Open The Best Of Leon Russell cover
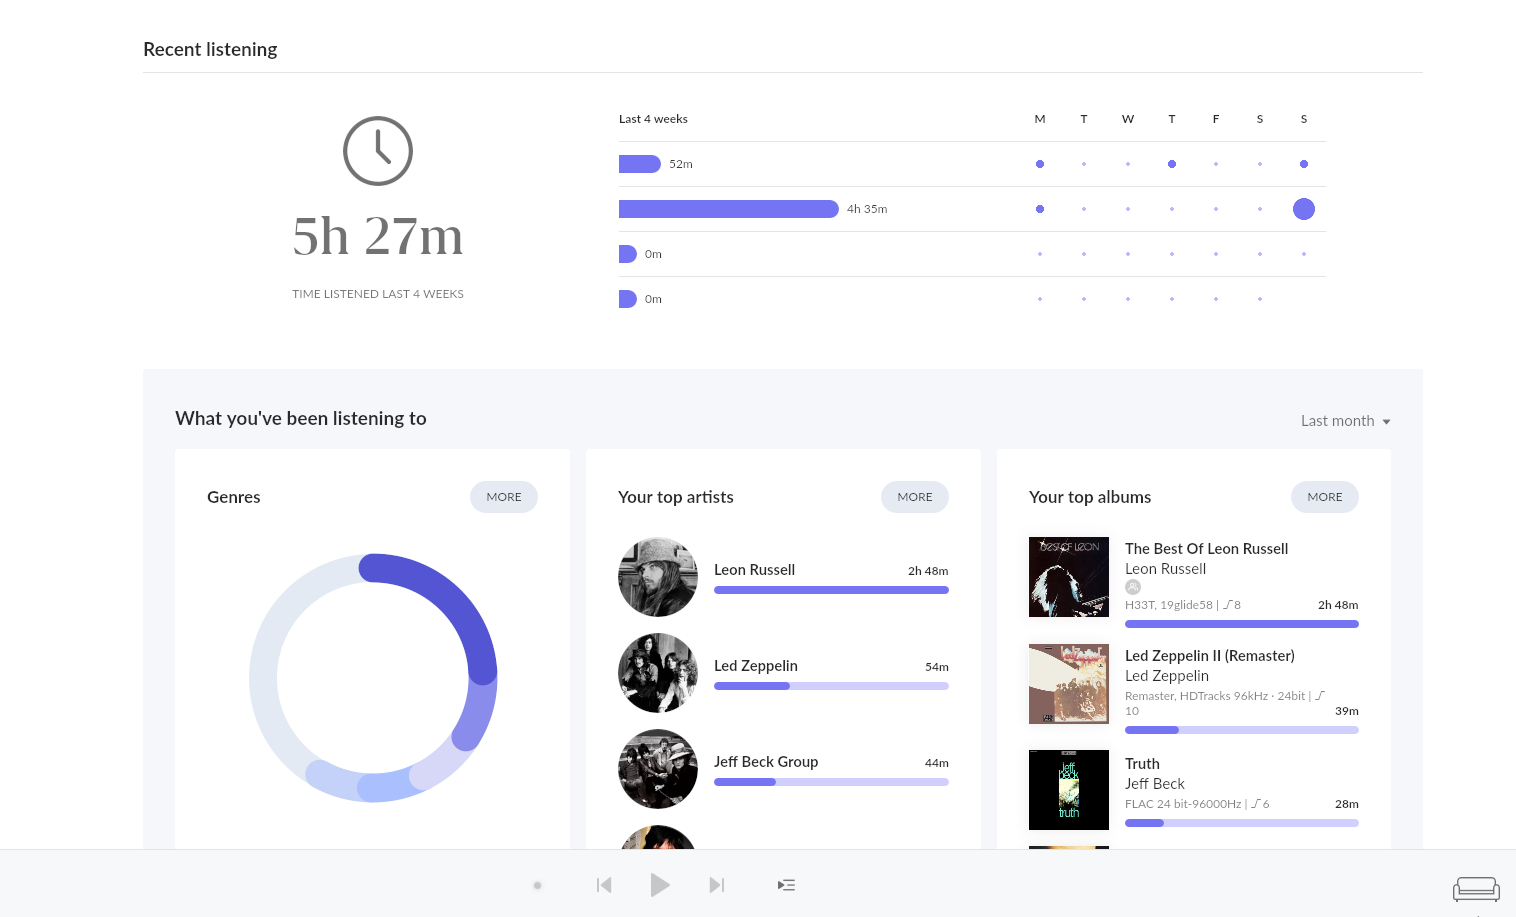 click(1069, 577)
